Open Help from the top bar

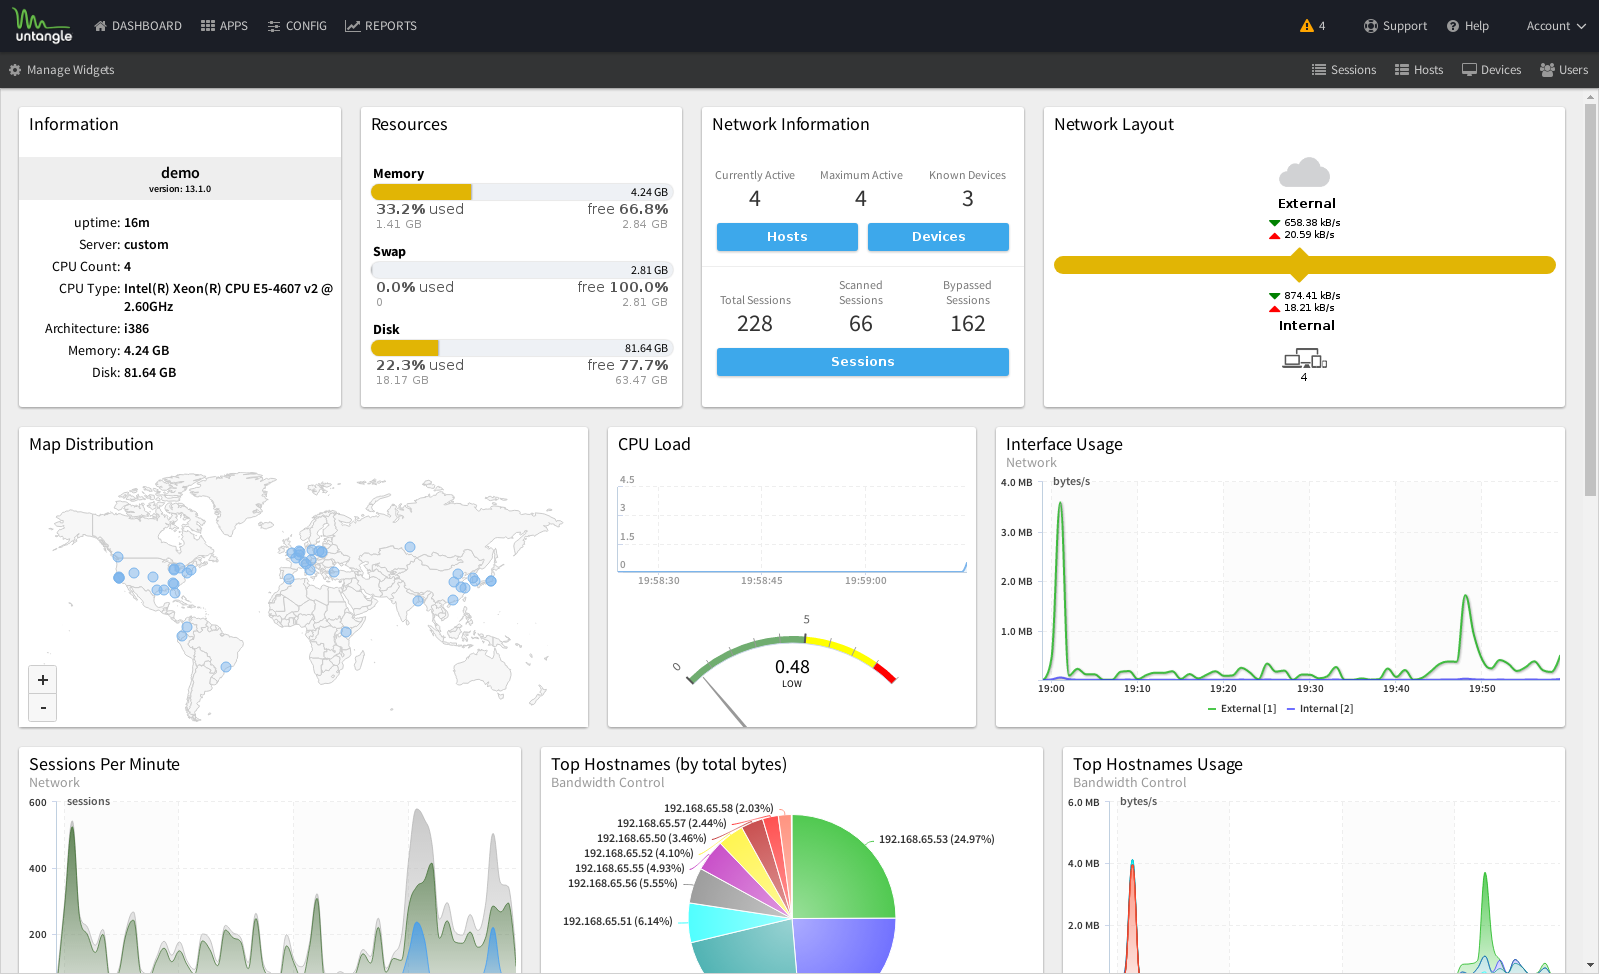tap(1467, 26)
